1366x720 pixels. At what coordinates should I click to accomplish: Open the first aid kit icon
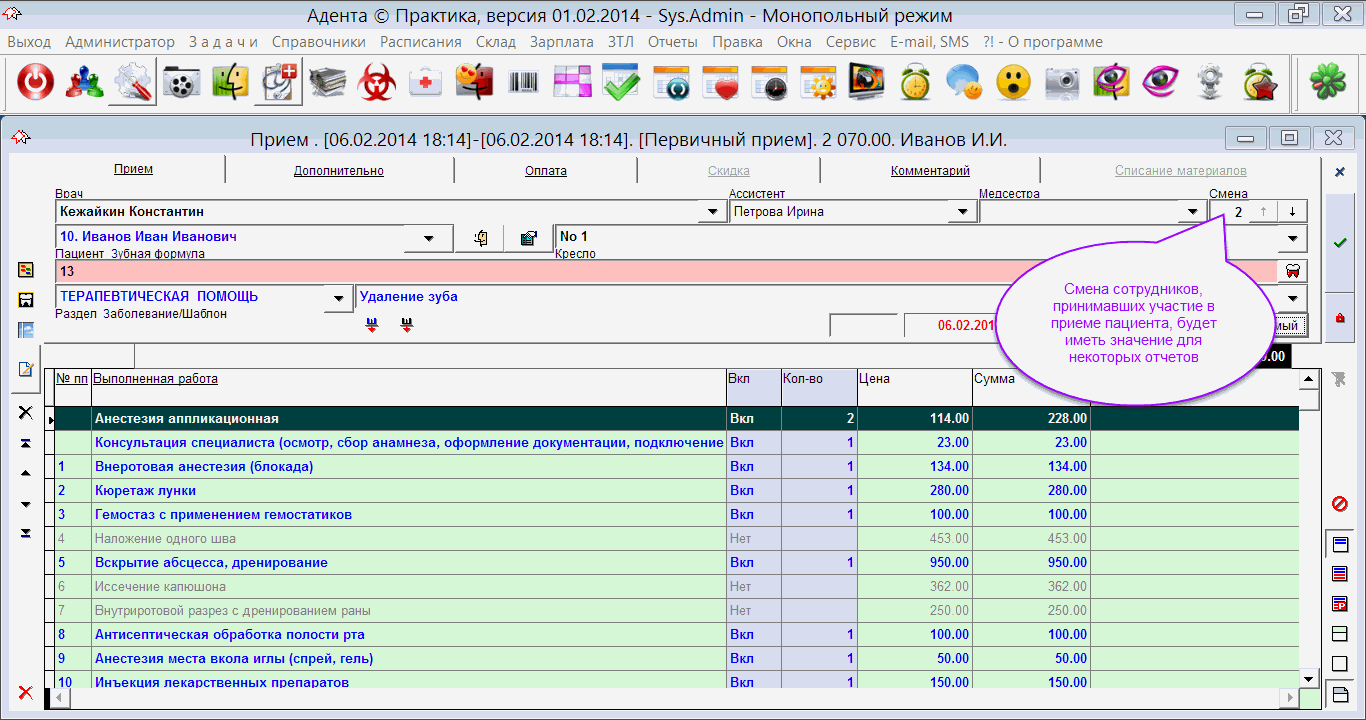coord(425,84)
